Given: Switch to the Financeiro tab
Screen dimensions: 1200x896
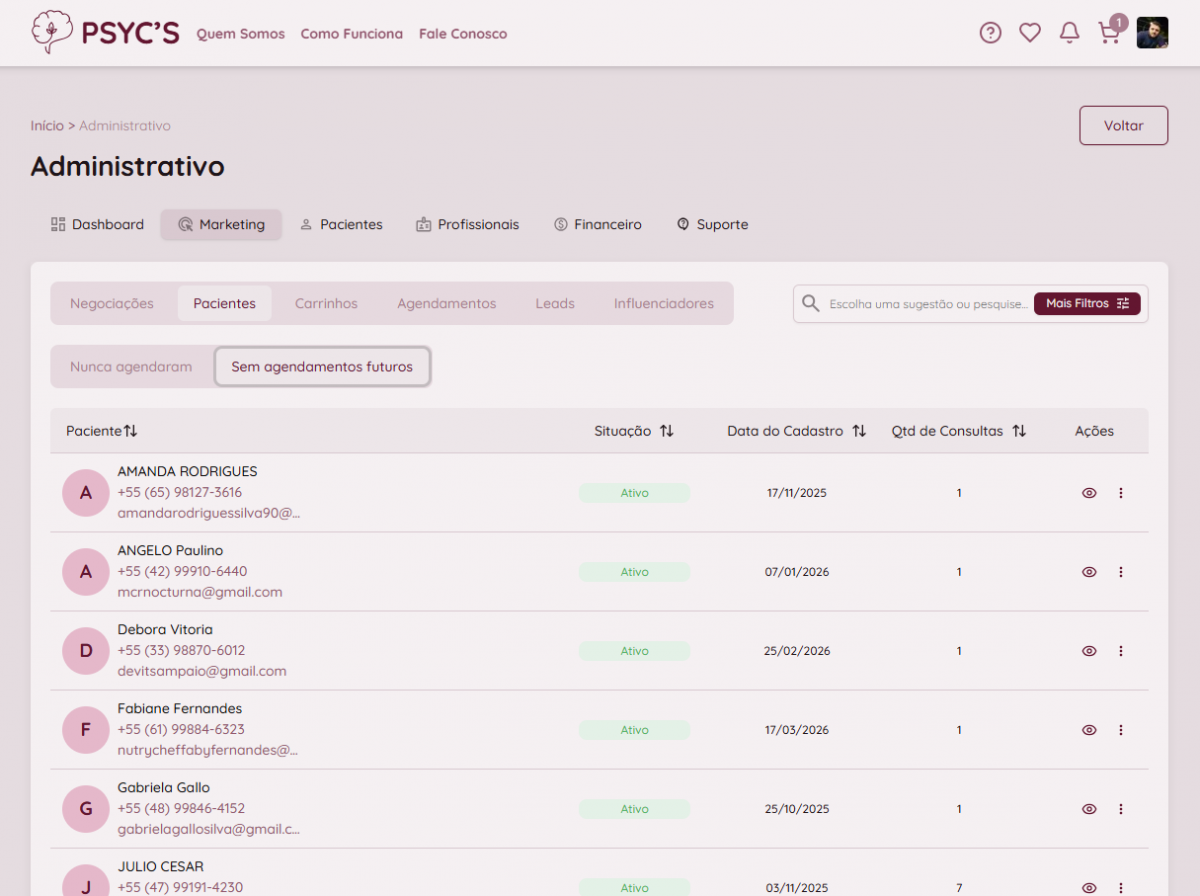Looking at the screenshot, I should click(x=598, y=225).
